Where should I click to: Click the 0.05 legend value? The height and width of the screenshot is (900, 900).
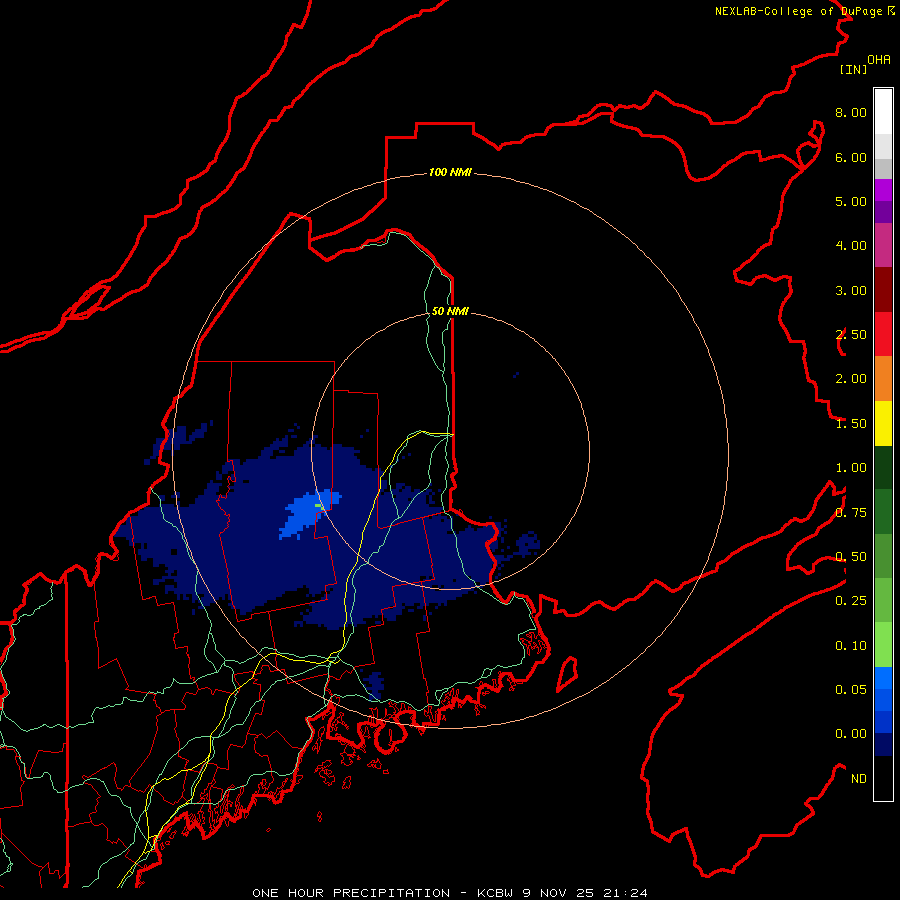click(851, 690)
